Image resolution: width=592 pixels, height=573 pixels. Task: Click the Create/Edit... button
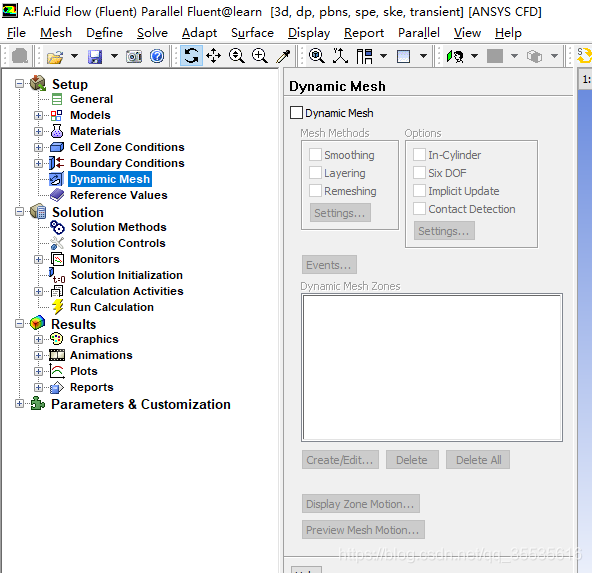(340, 460)
